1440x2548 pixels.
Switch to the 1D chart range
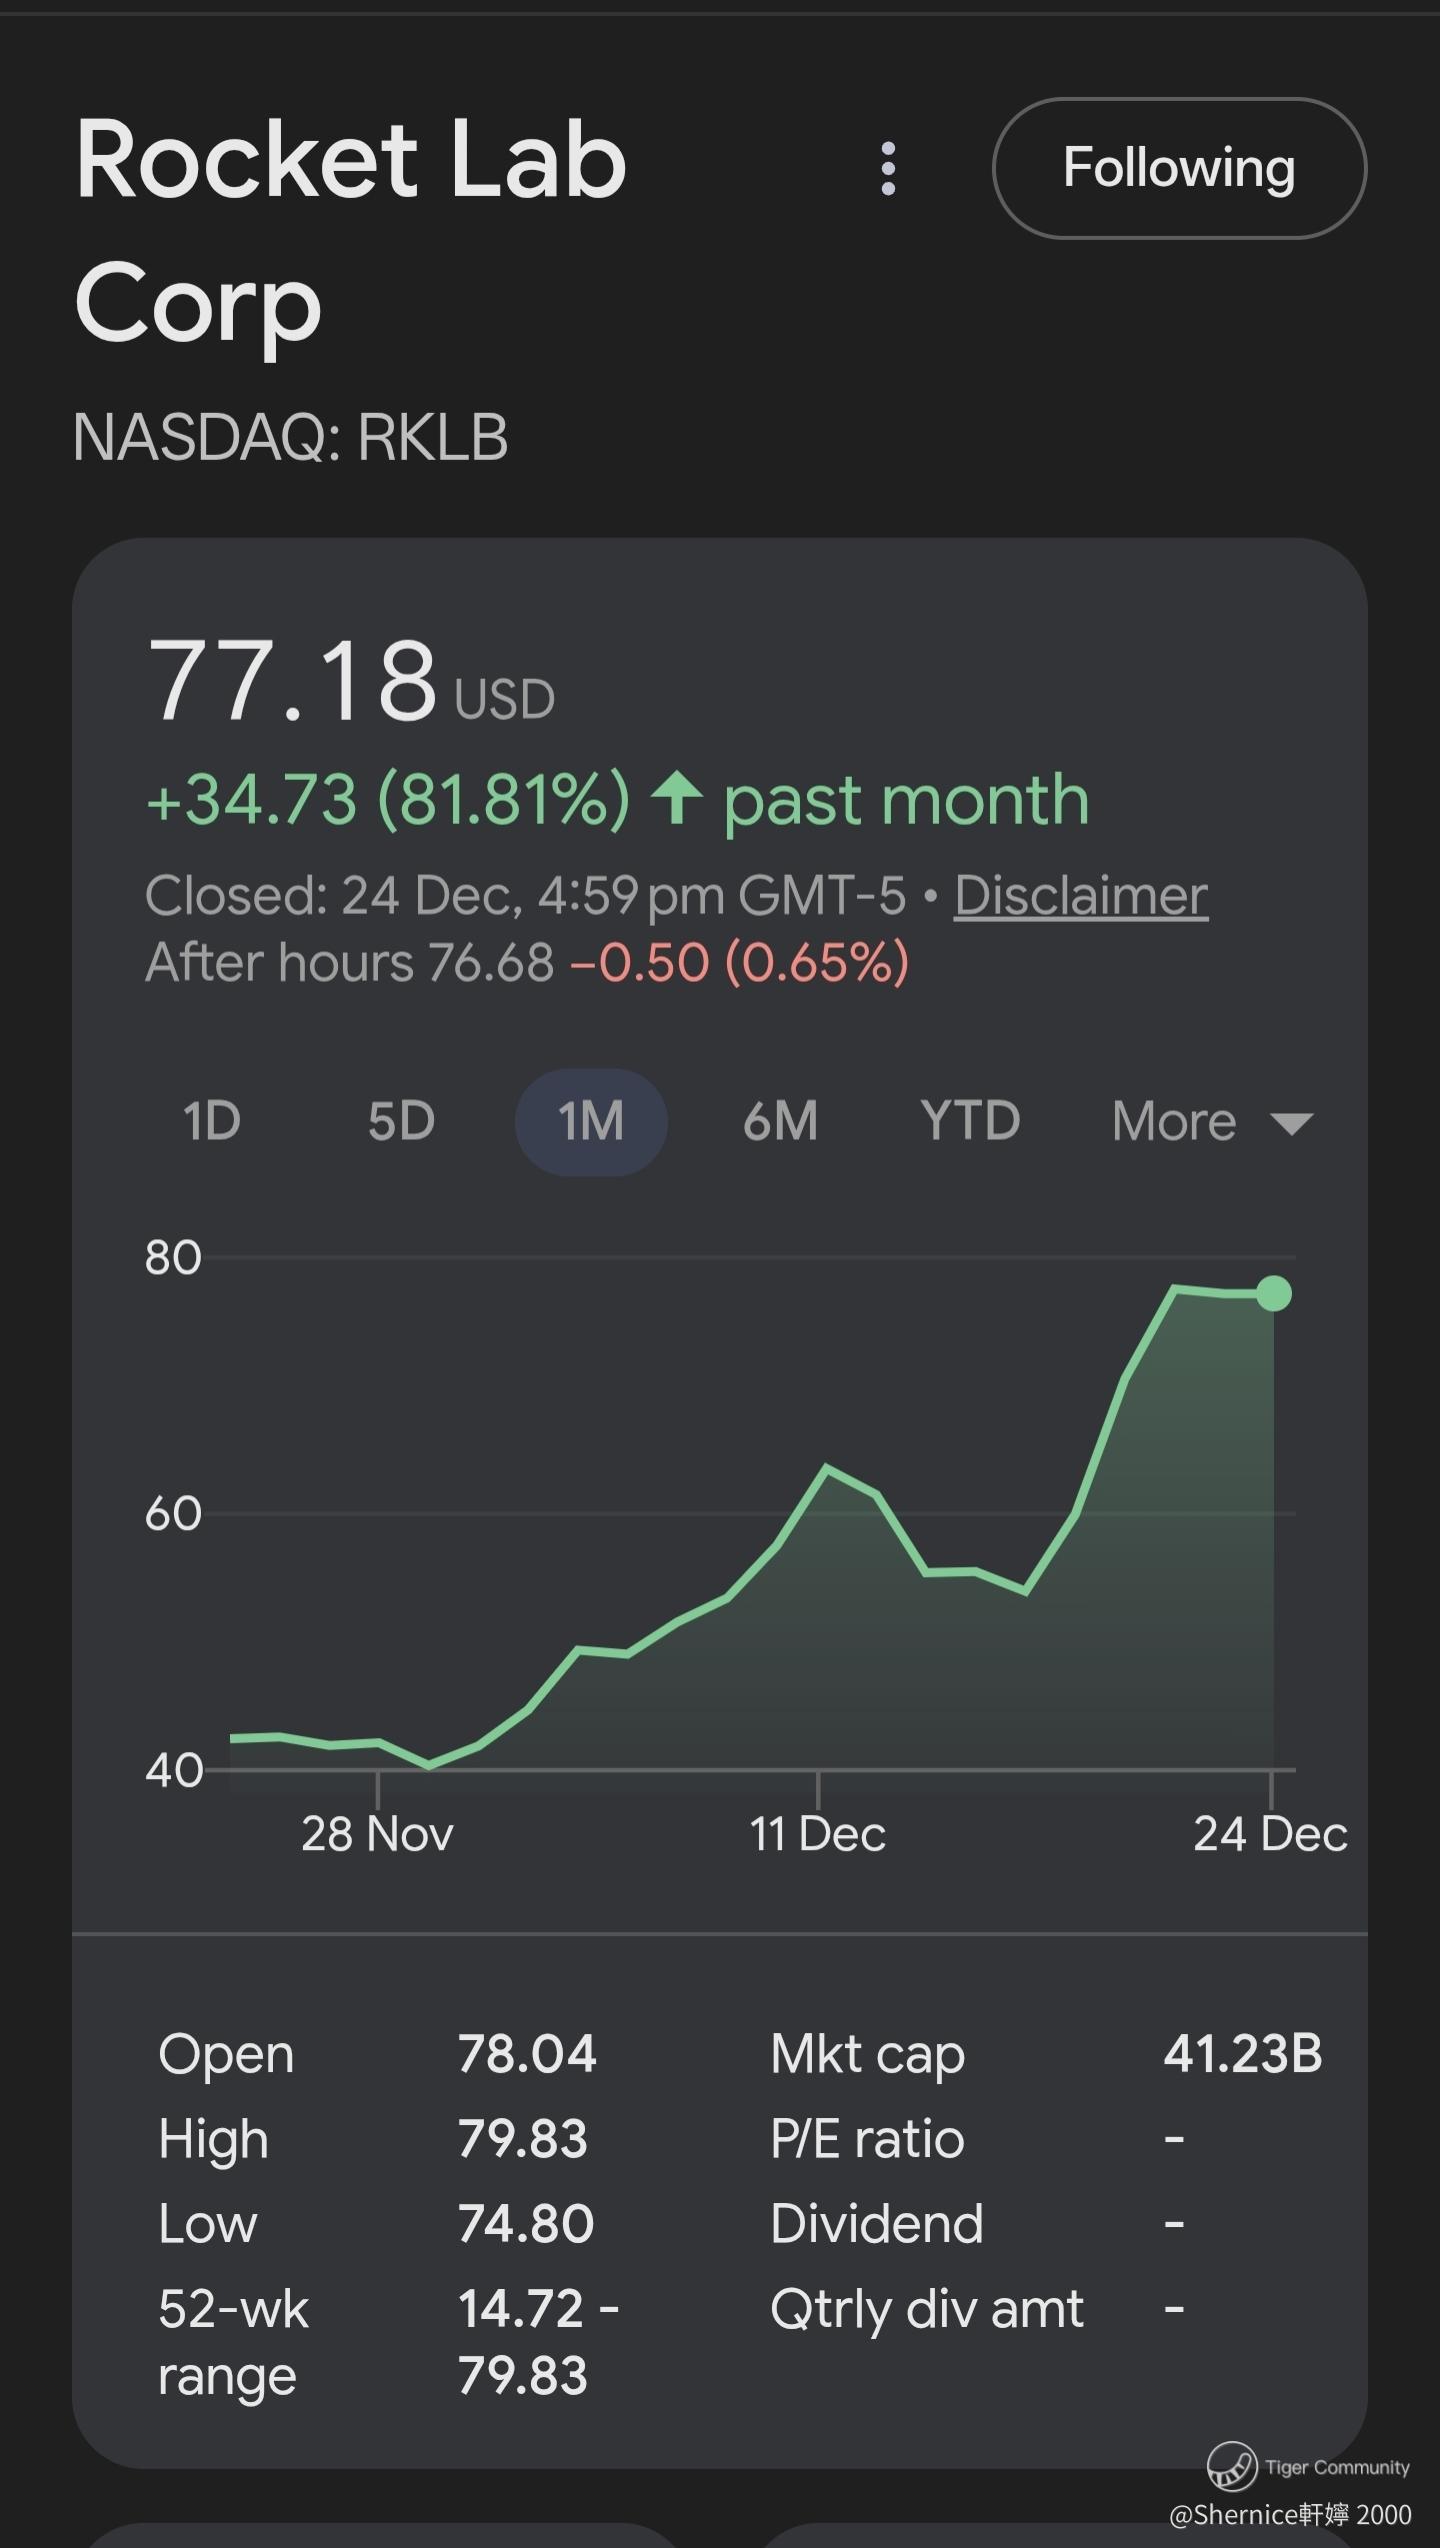pyautogui.click(x=212, y=1121)
